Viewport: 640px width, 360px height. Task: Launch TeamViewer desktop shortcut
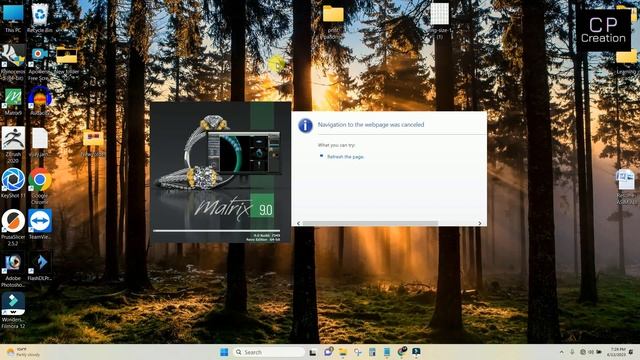tap(40, 224)
